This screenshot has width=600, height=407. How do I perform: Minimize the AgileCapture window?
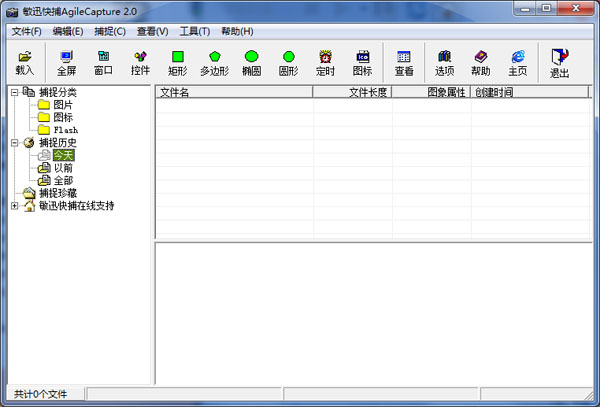click(x=525, y=8)
